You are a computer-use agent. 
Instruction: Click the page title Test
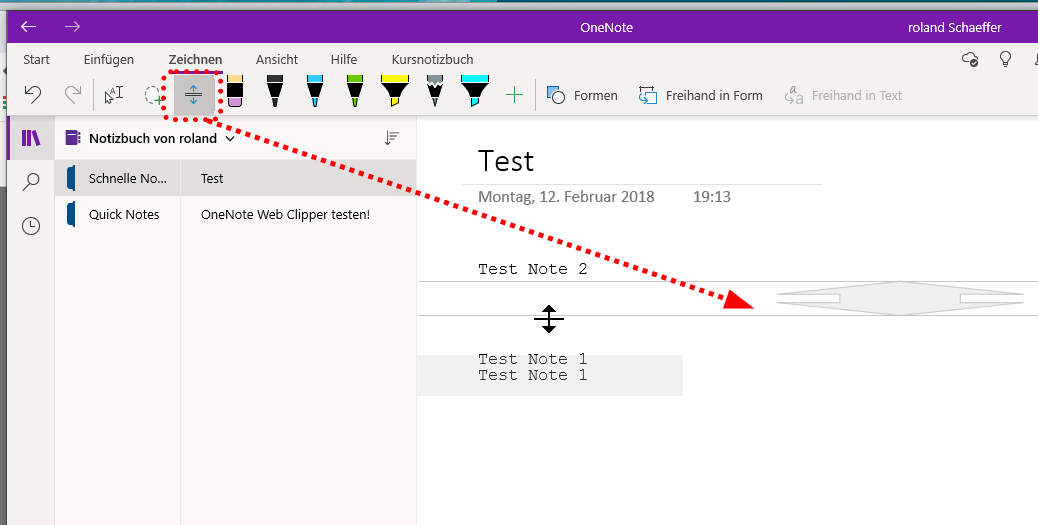(x=506, y=161)
